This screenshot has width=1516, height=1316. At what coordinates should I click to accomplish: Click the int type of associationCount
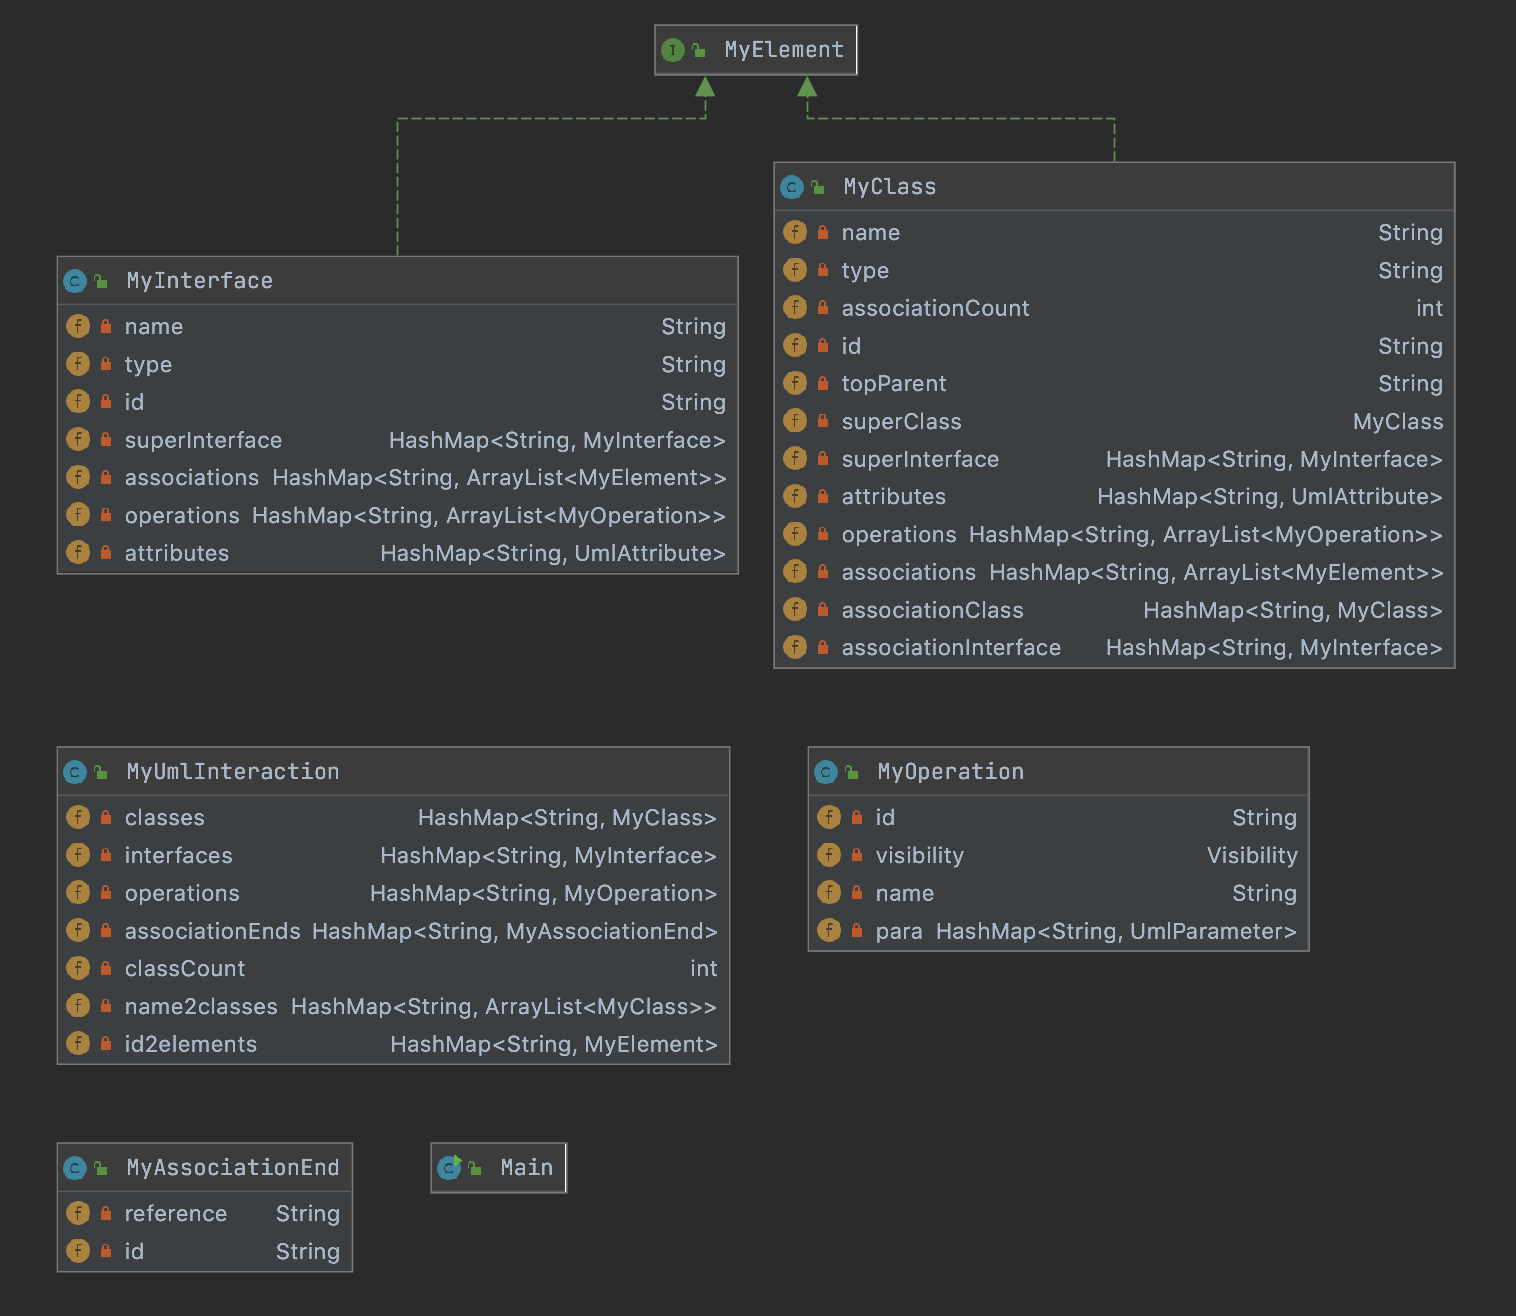click(1430, 308)
